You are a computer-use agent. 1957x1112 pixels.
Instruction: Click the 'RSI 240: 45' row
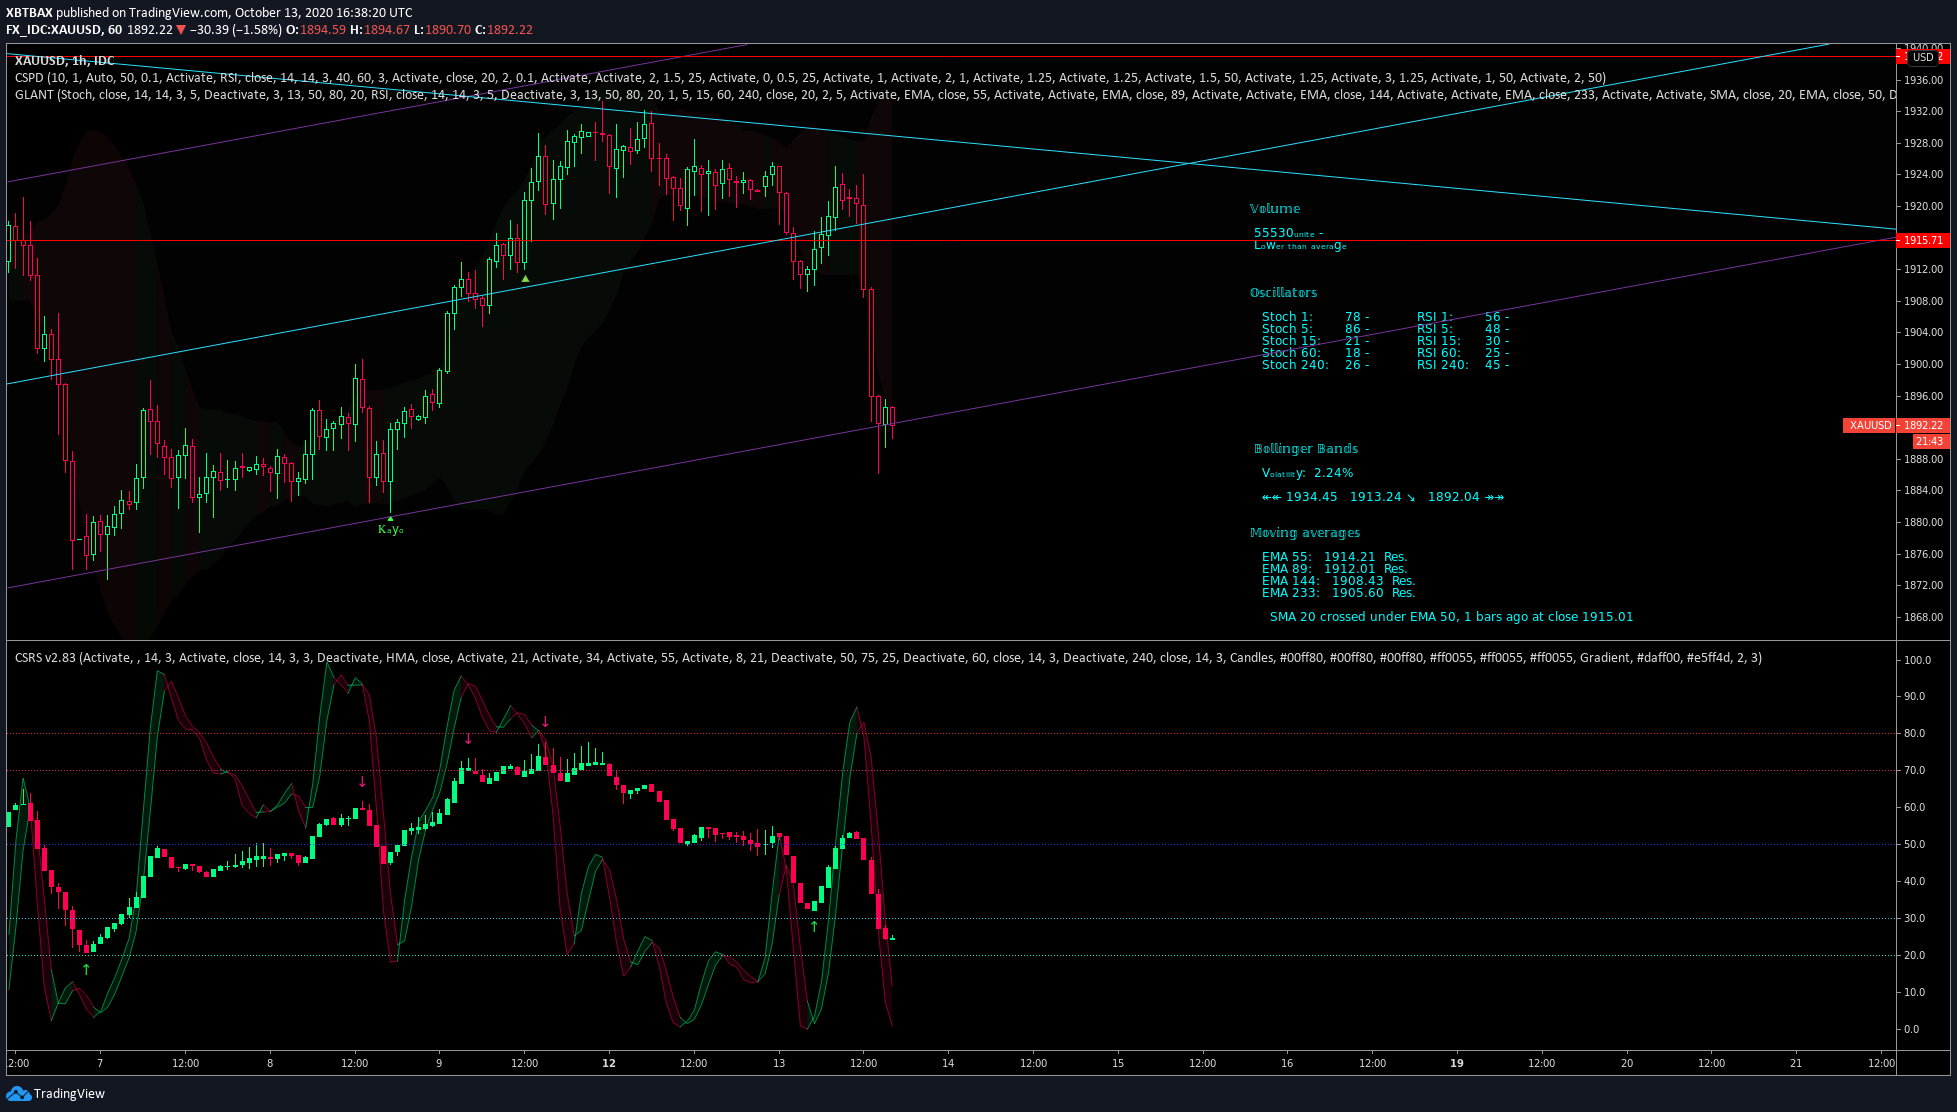tap(1463, 365)
